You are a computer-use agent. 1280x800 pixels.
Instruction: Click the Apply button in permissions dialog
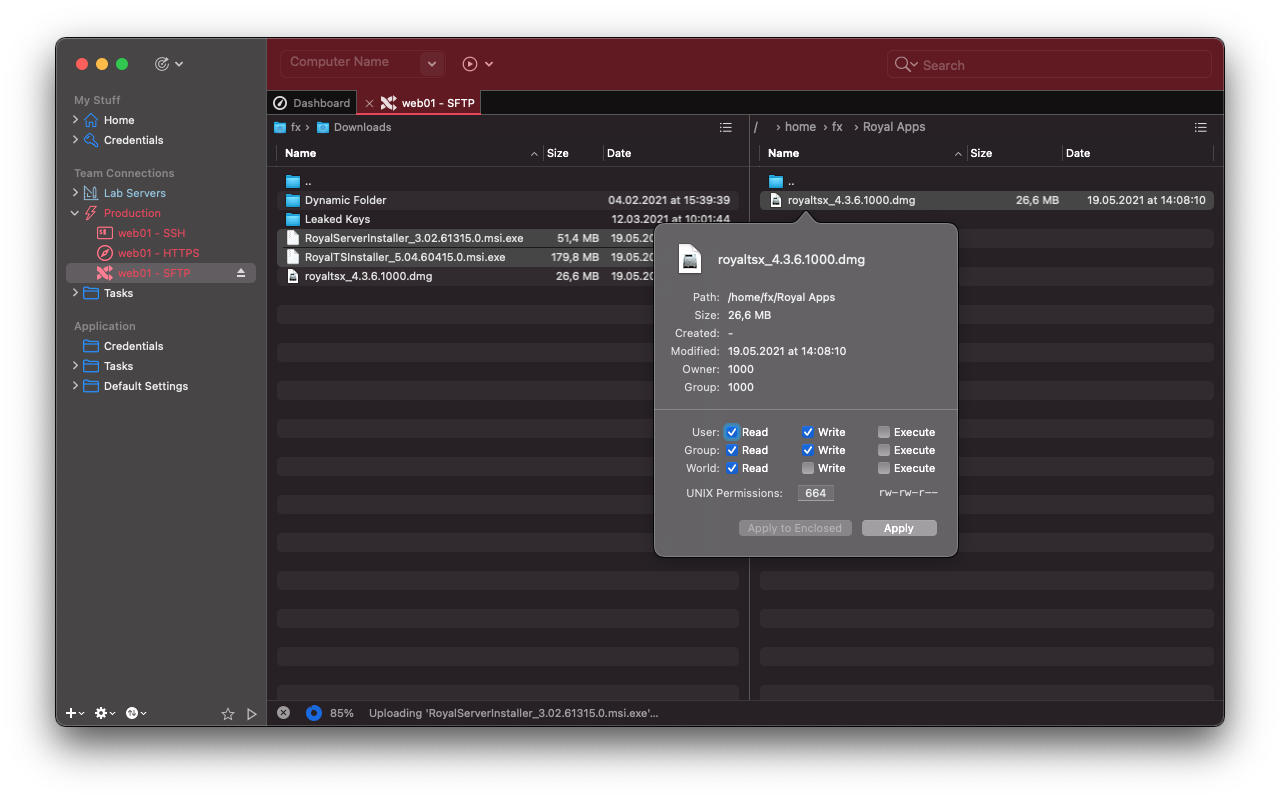[x=898, y=527]
